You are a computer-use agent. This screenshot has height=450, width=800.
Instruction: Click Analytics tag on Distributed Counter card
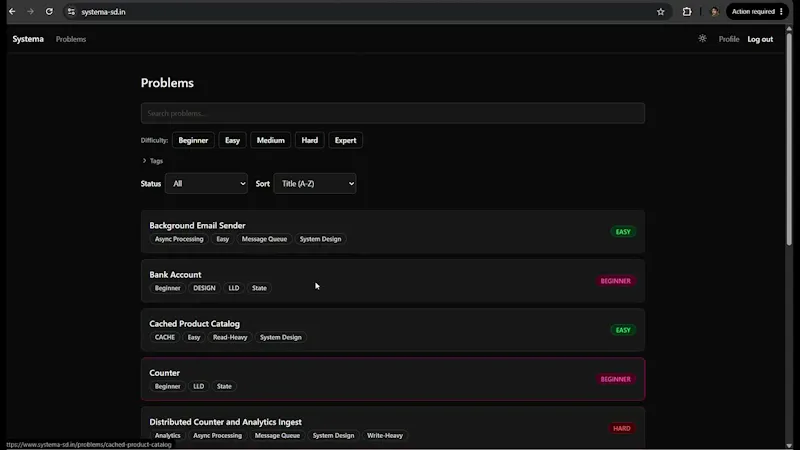pos(167,435)
